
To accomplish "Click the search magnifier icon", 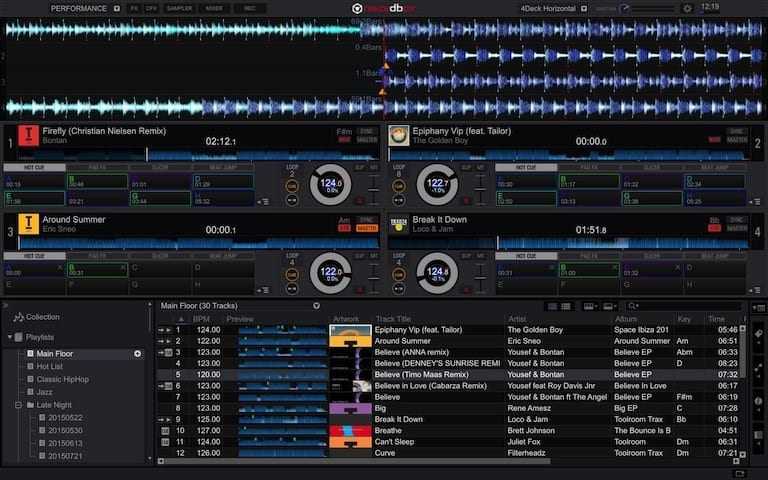I will click(632, 306).
